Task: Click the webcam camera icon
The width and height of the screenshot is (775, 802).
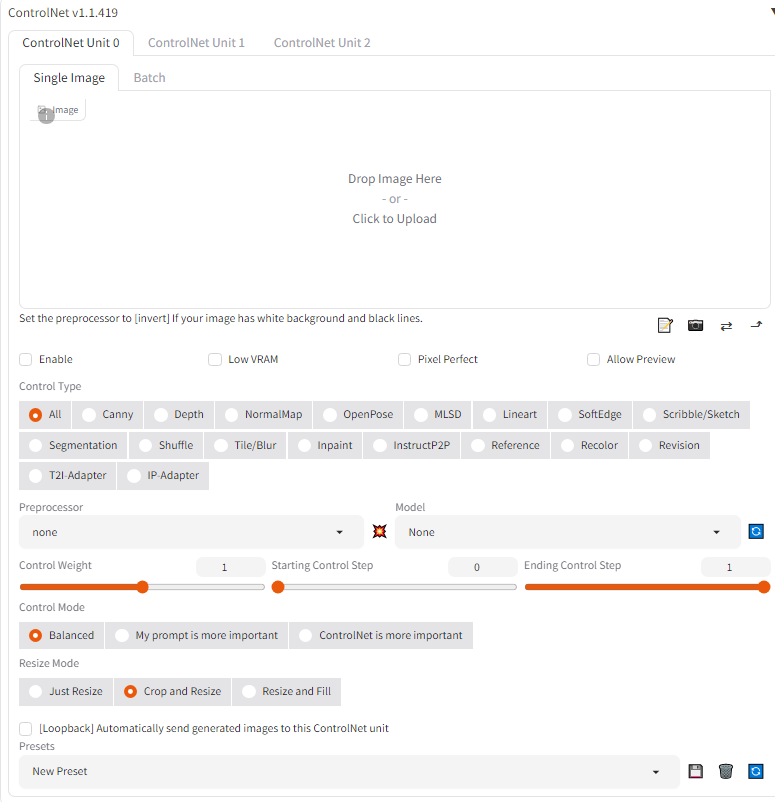Action: coord(695,325)
